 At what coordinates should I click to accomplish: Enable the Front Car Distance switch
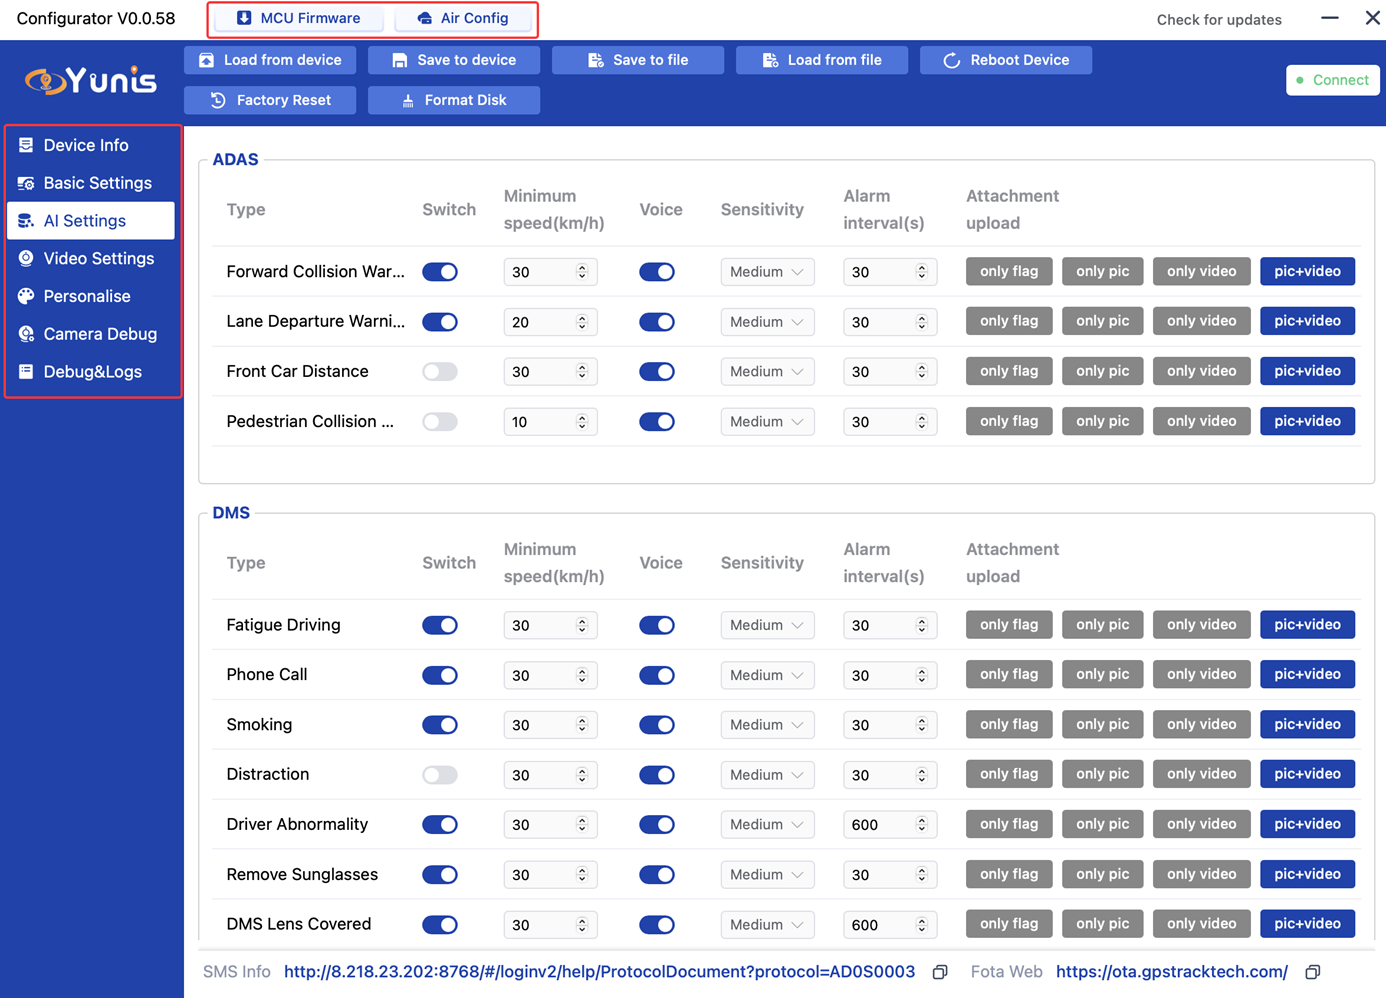(x=440, y=372)
